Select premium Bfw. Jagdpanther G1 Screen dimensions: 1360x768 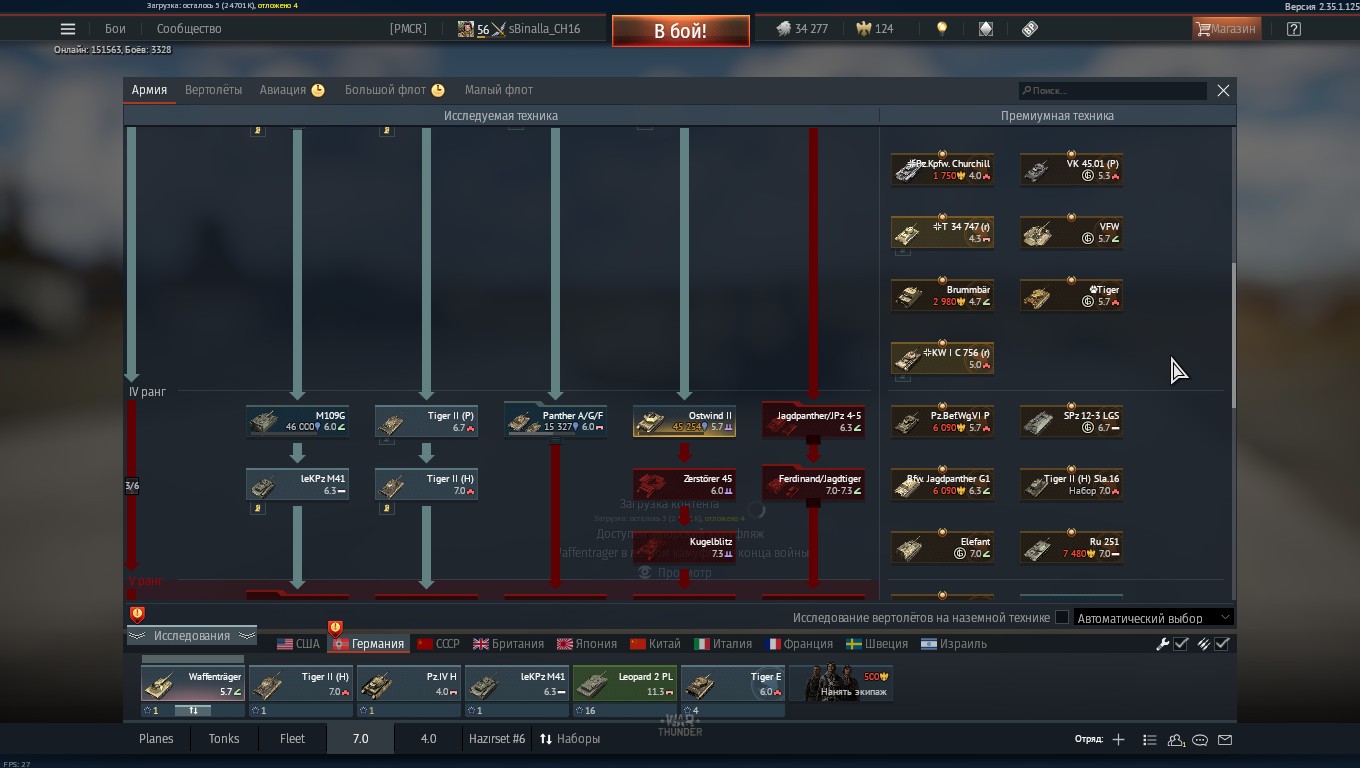(942, 484)
